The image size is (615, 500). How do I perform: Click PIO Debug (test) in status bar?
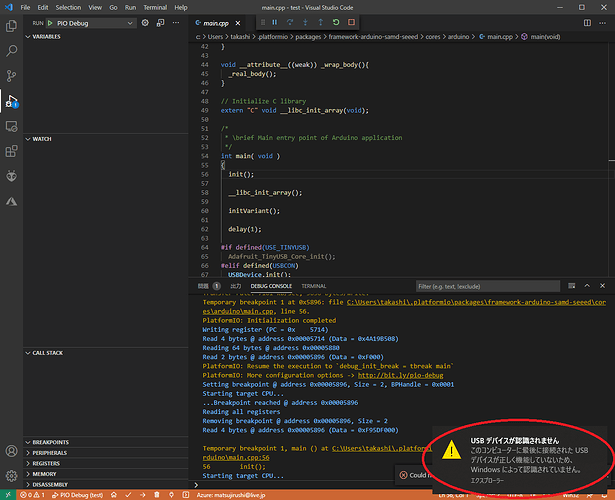(x=78, y=495)
